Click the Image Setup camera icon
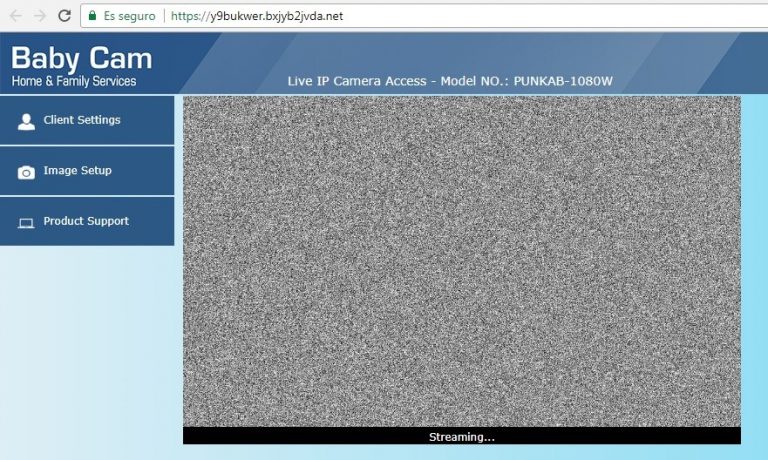This screenshot has height=460, width=768. (26, 172)
